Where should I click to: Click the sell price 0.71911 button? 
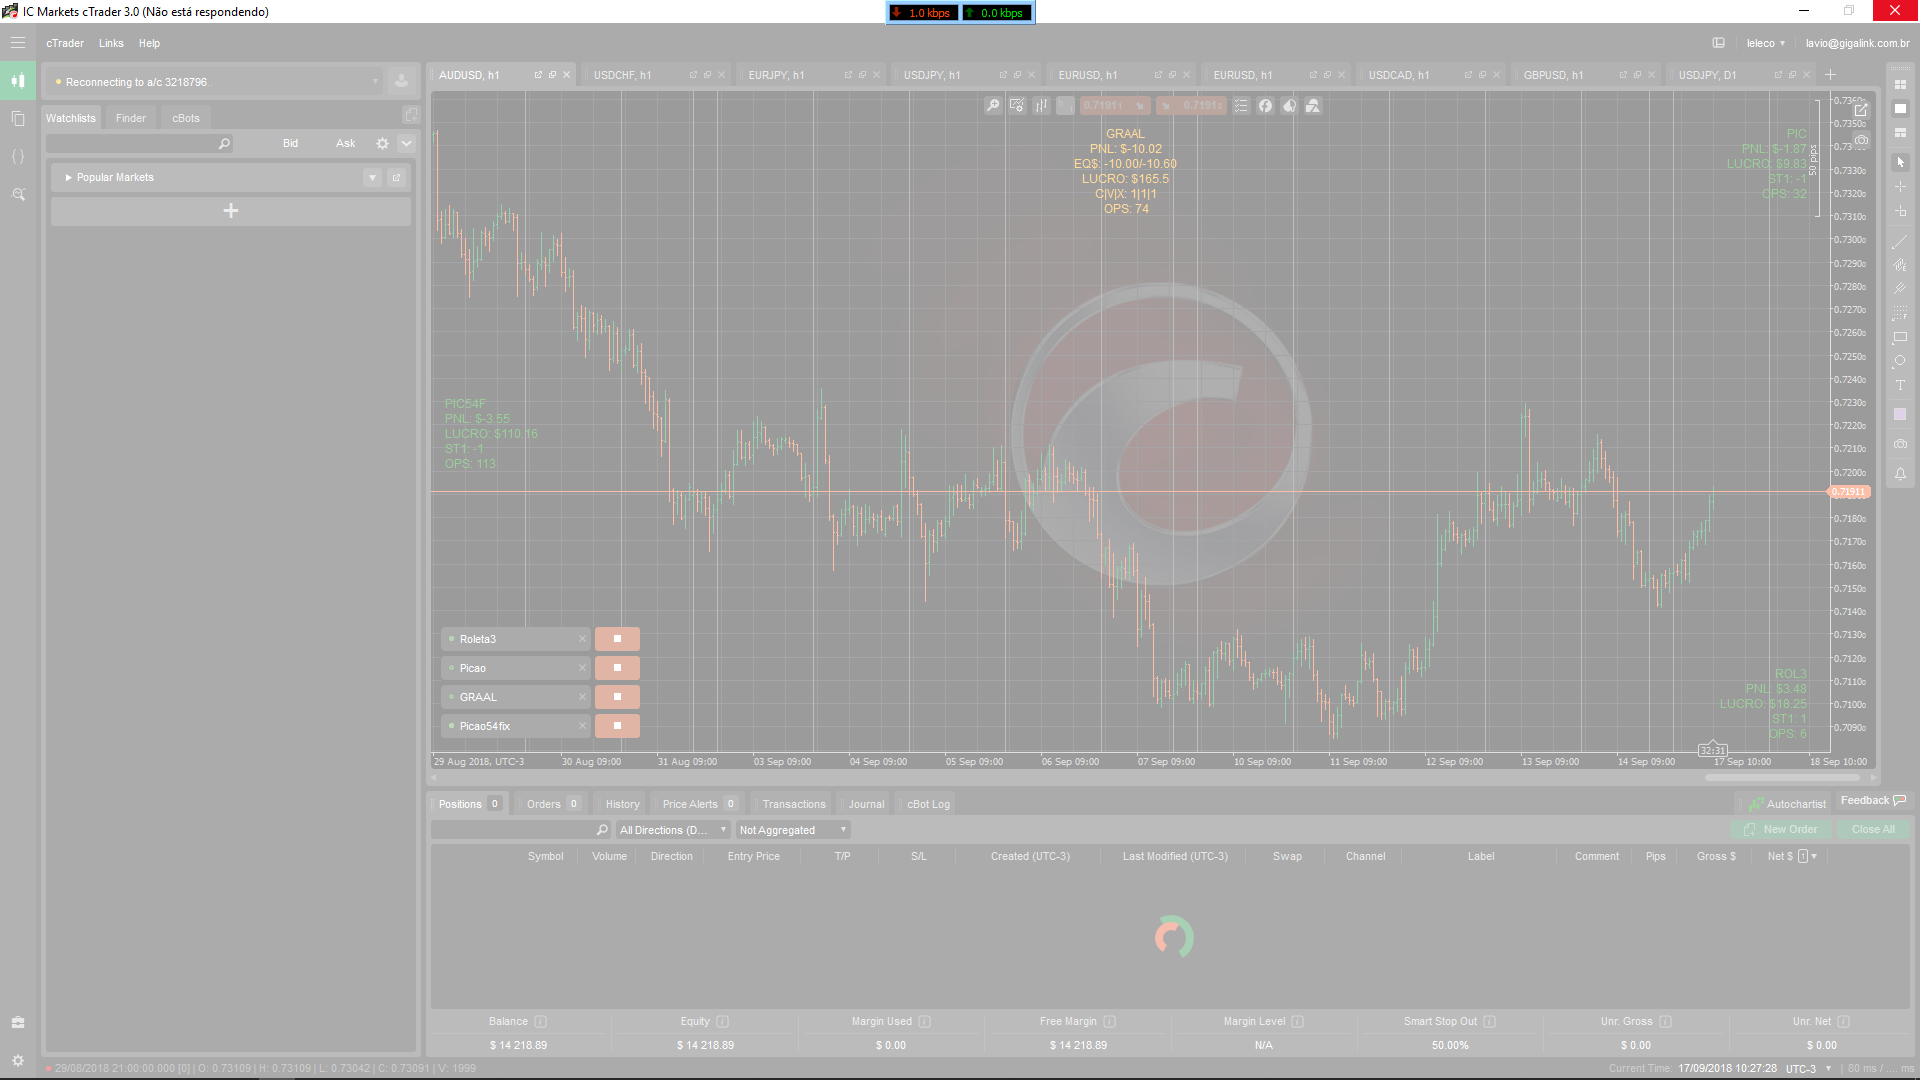tap(1114, 106)
